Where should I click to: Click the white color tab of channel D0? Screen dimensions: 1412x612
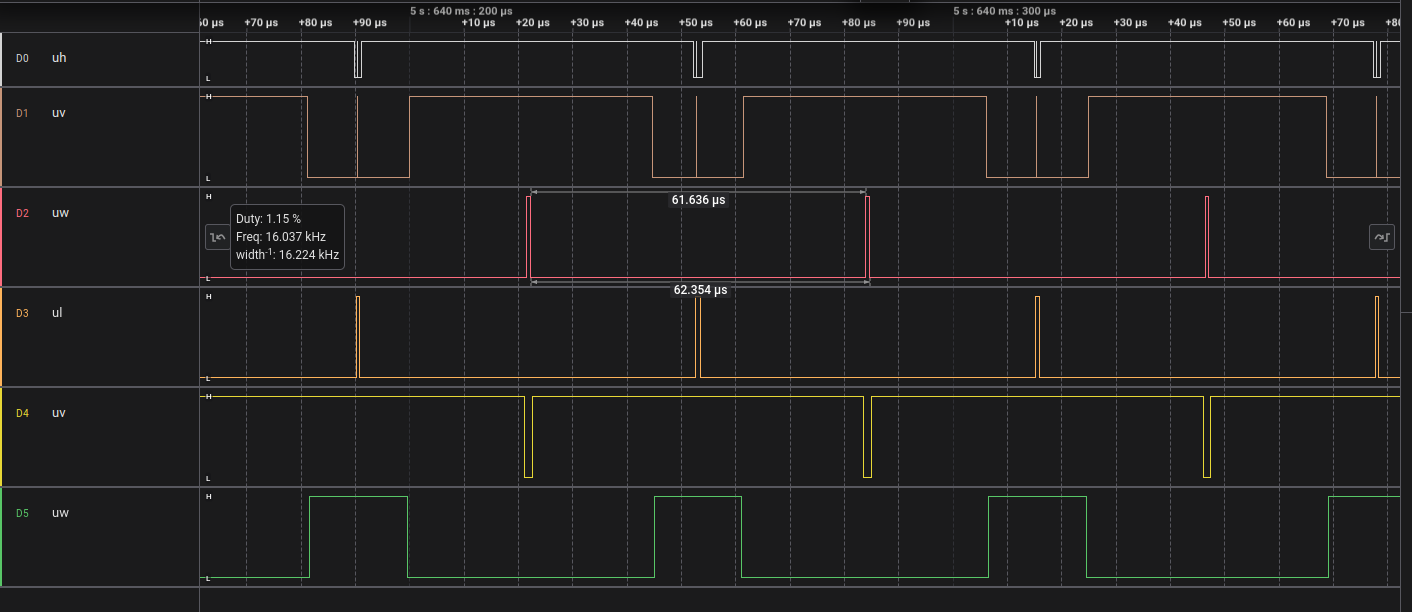3,57
